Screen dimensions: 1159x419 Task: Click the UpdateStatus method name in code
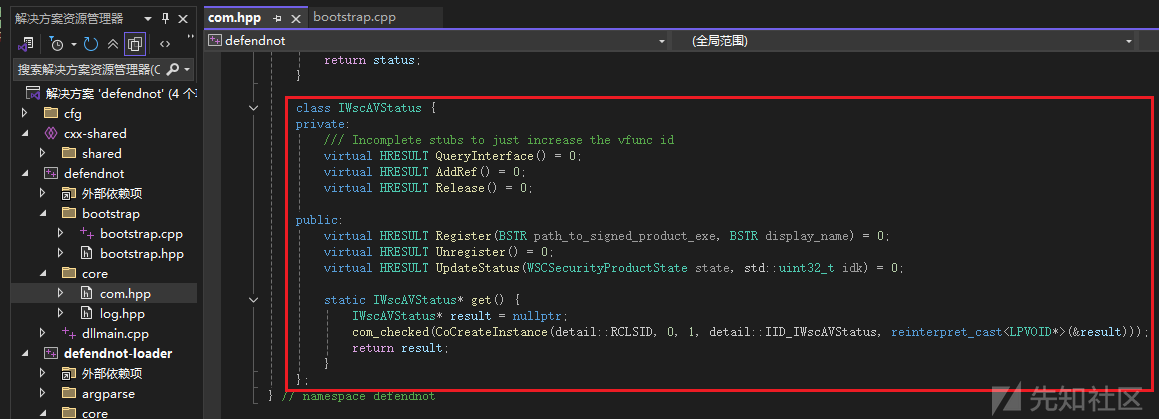point(477,268)
